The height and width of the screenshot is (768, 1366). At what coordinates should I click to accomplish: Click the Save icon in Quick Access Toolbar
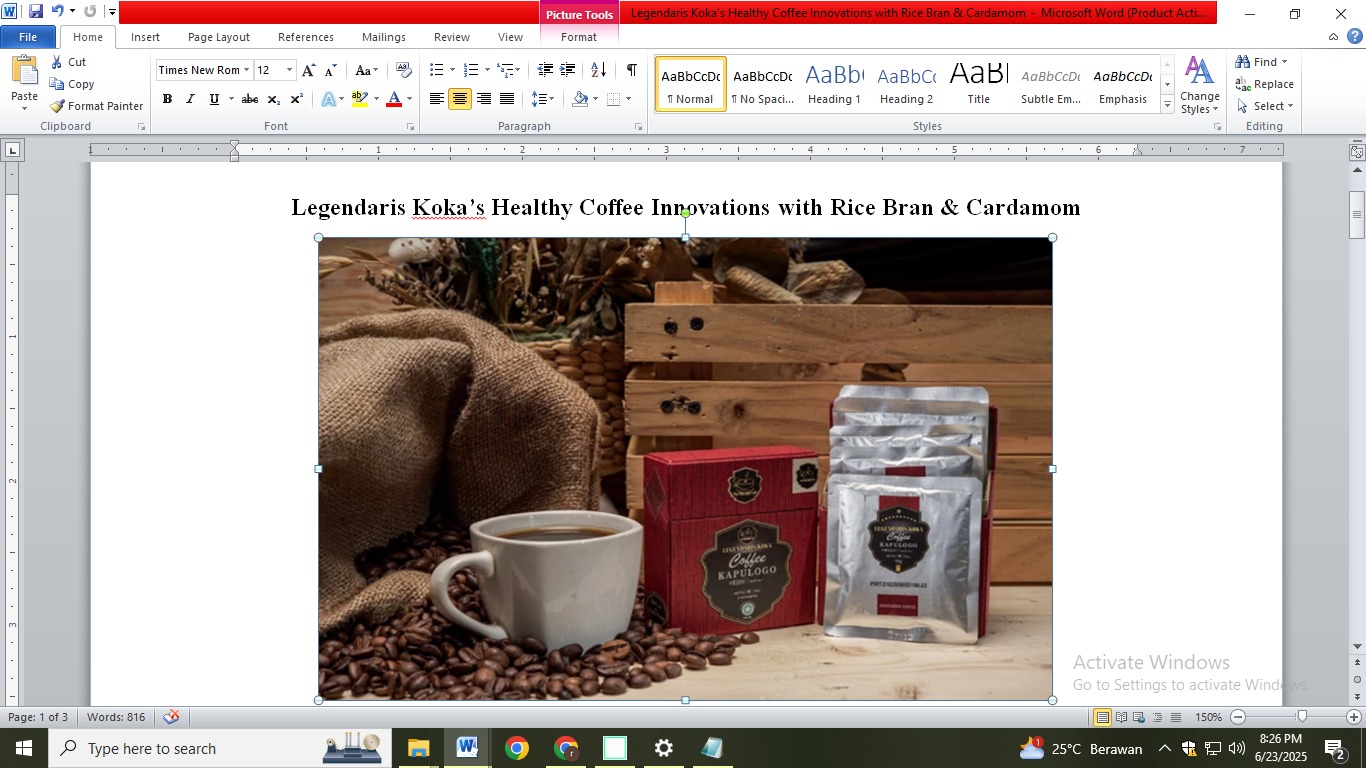[x=36, y=12]
